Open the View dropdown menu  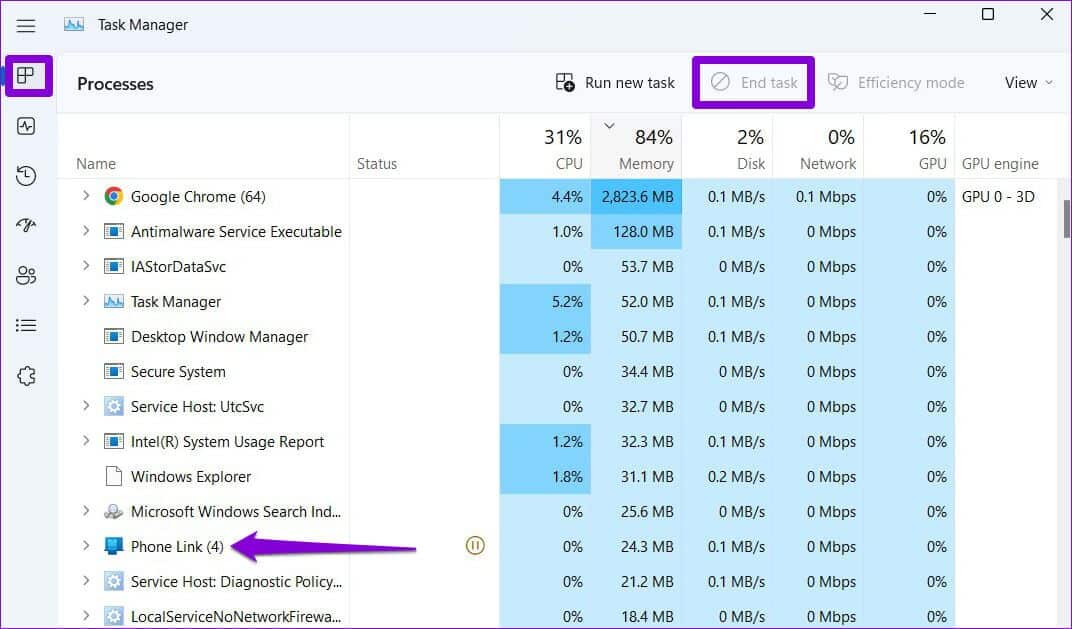click(x=1028, y=83)
